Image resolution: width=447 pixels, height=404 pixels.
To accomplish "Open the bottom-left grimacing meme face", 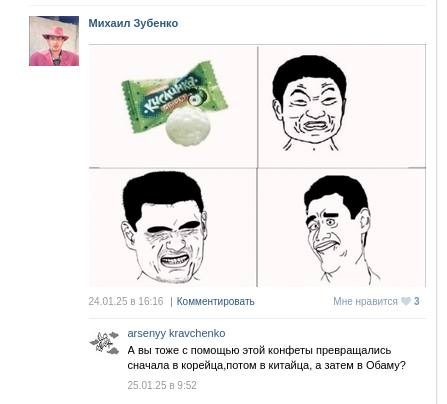I will [164, 228].
